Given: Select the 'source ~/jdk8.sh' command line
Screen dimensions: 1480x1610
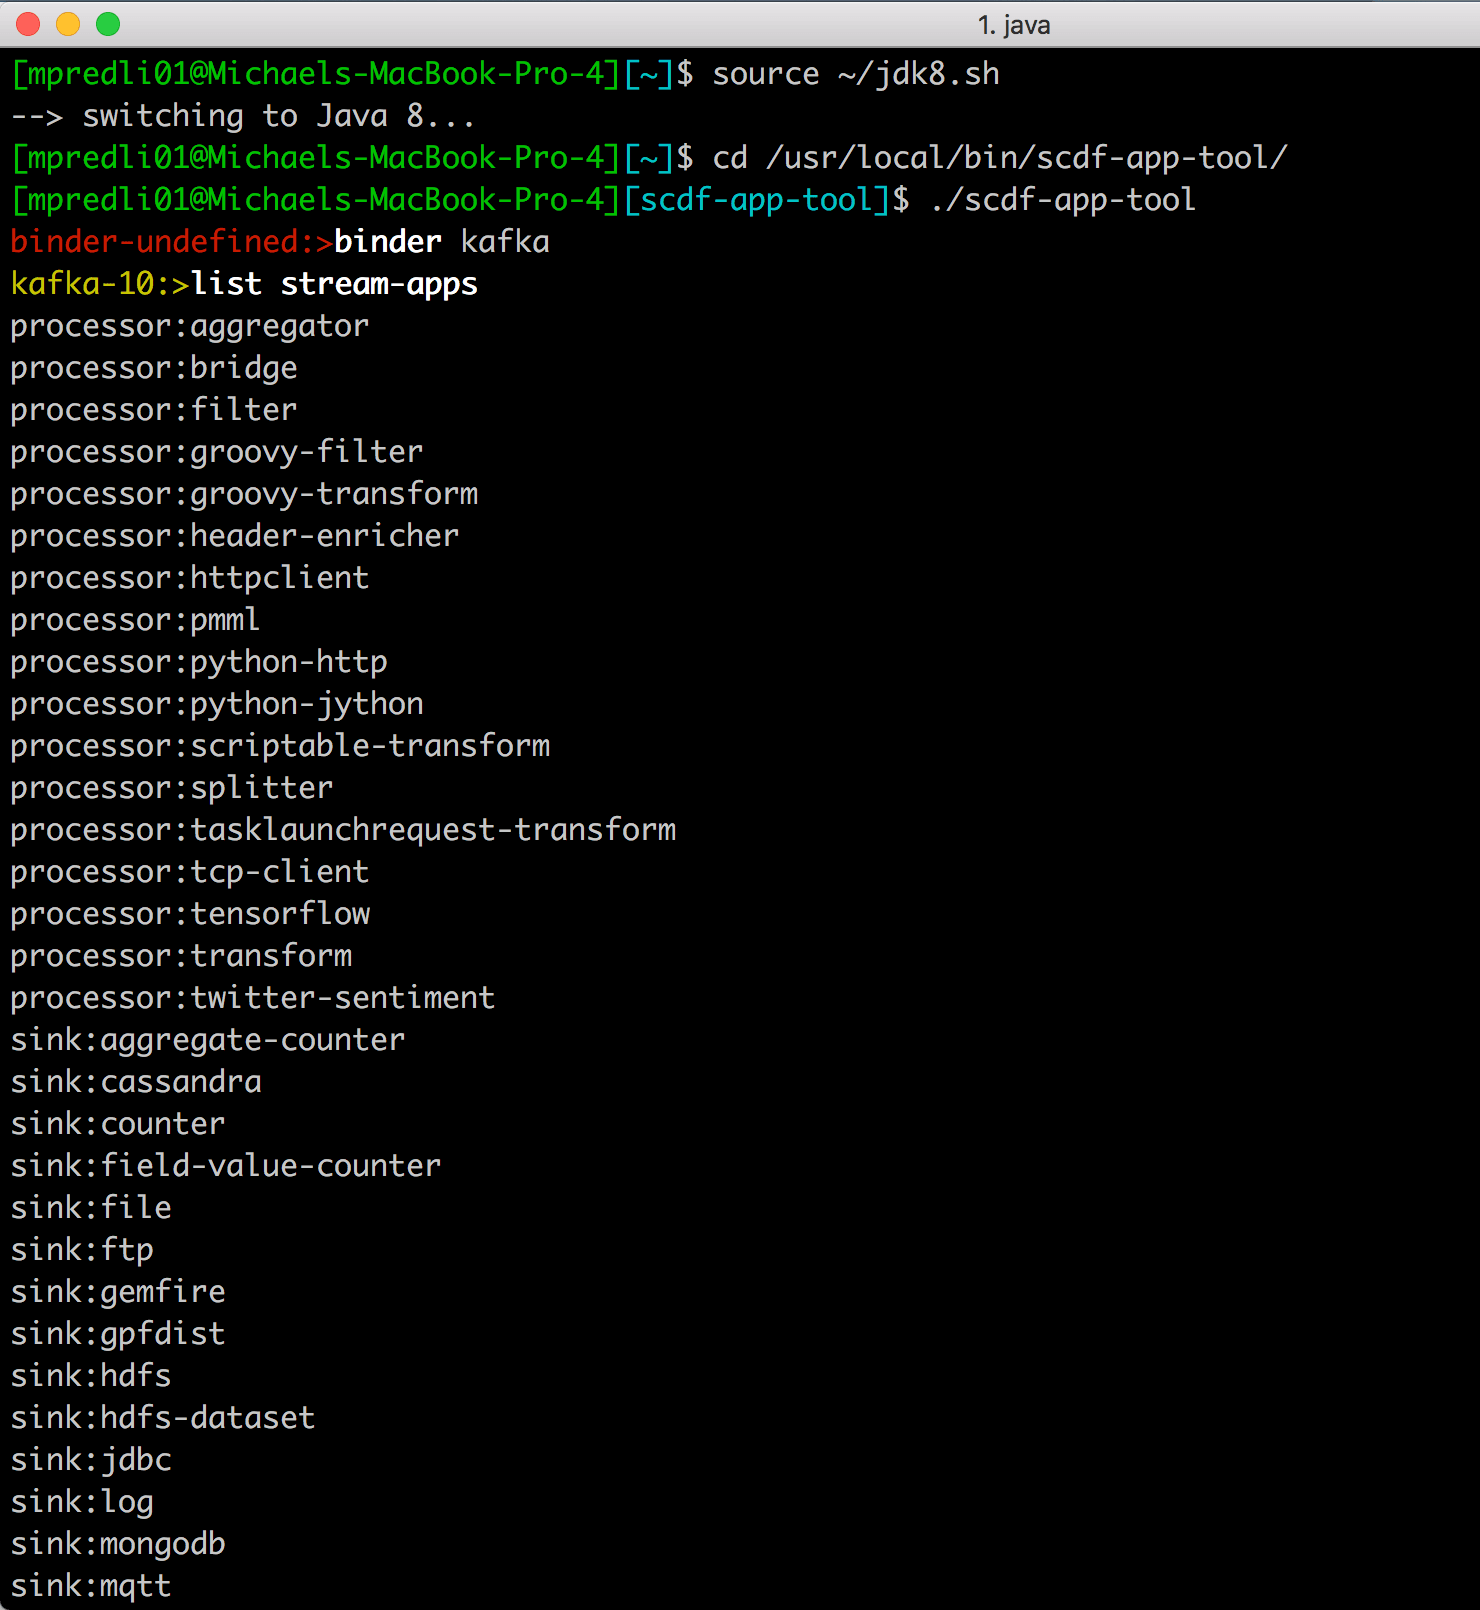Looking at the screenshot, I should 856,73.
